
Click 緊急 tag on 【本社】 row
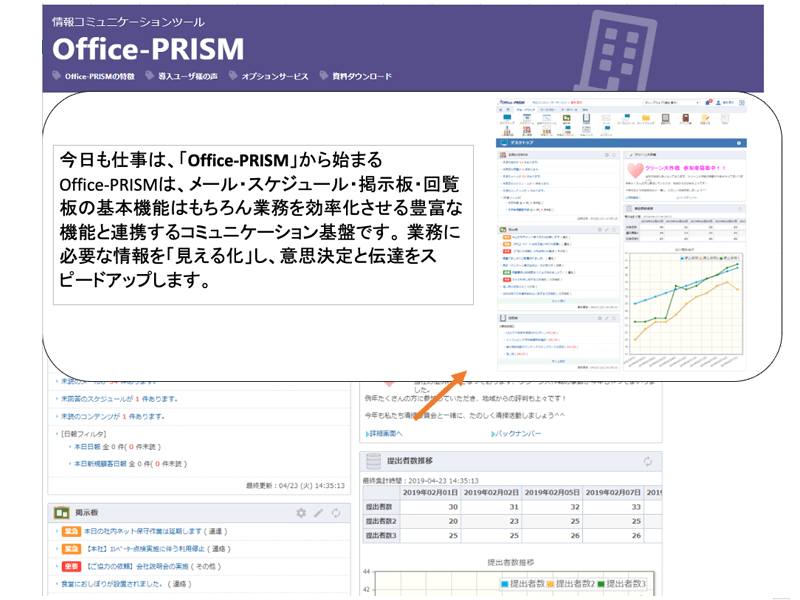71,549
